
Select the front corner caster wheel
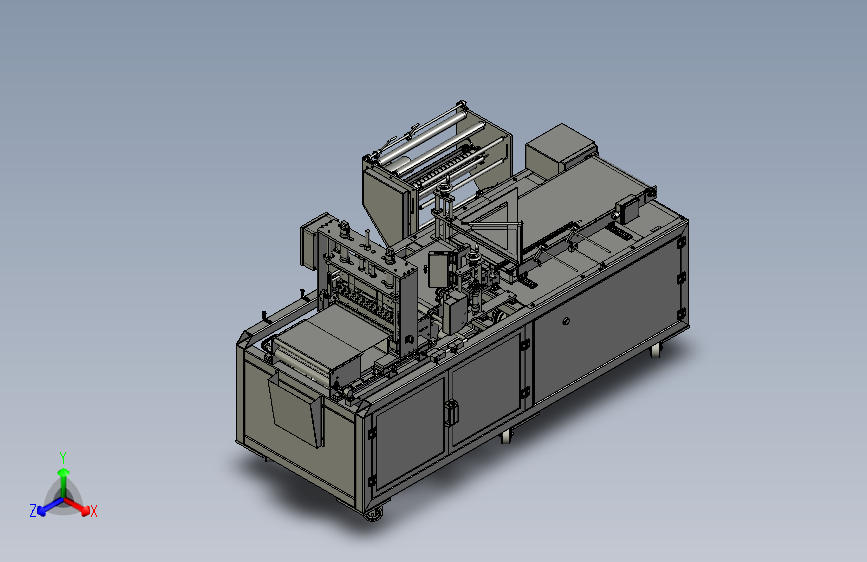point(374,514)
